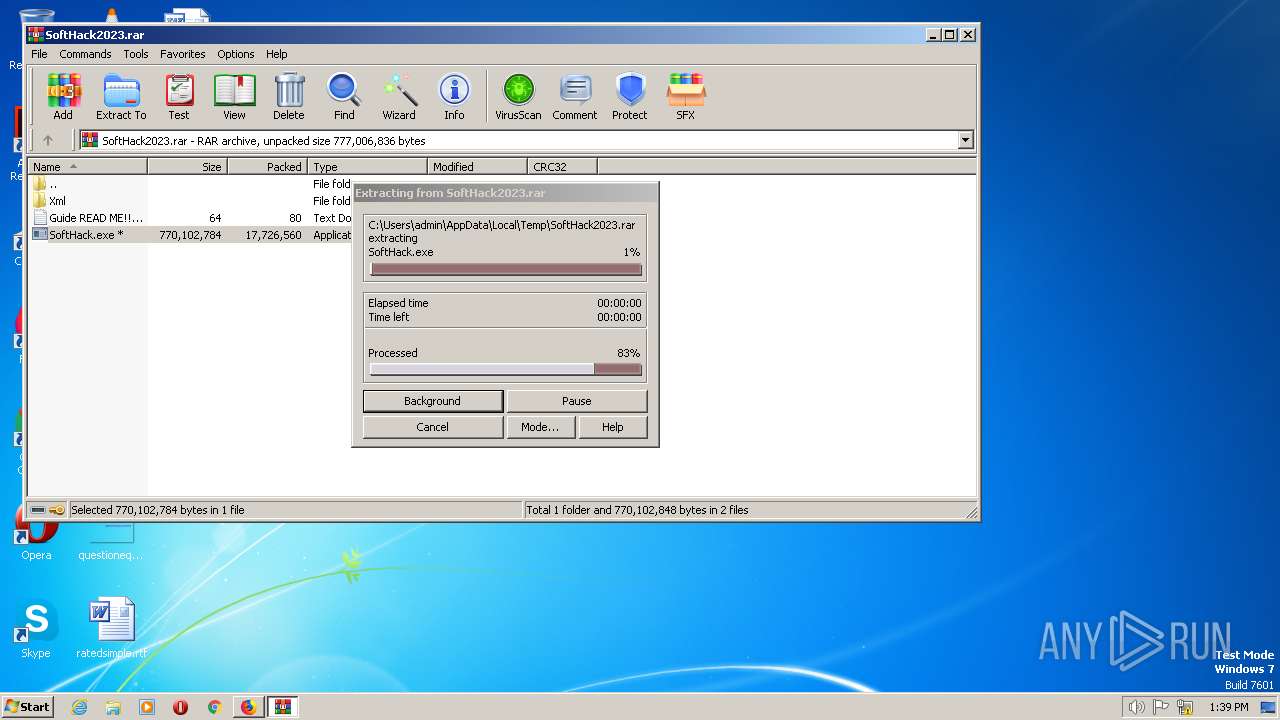Open Google Chrome from the taskbar
Viewport: 1280px width, 720px height.
[214, 707]
